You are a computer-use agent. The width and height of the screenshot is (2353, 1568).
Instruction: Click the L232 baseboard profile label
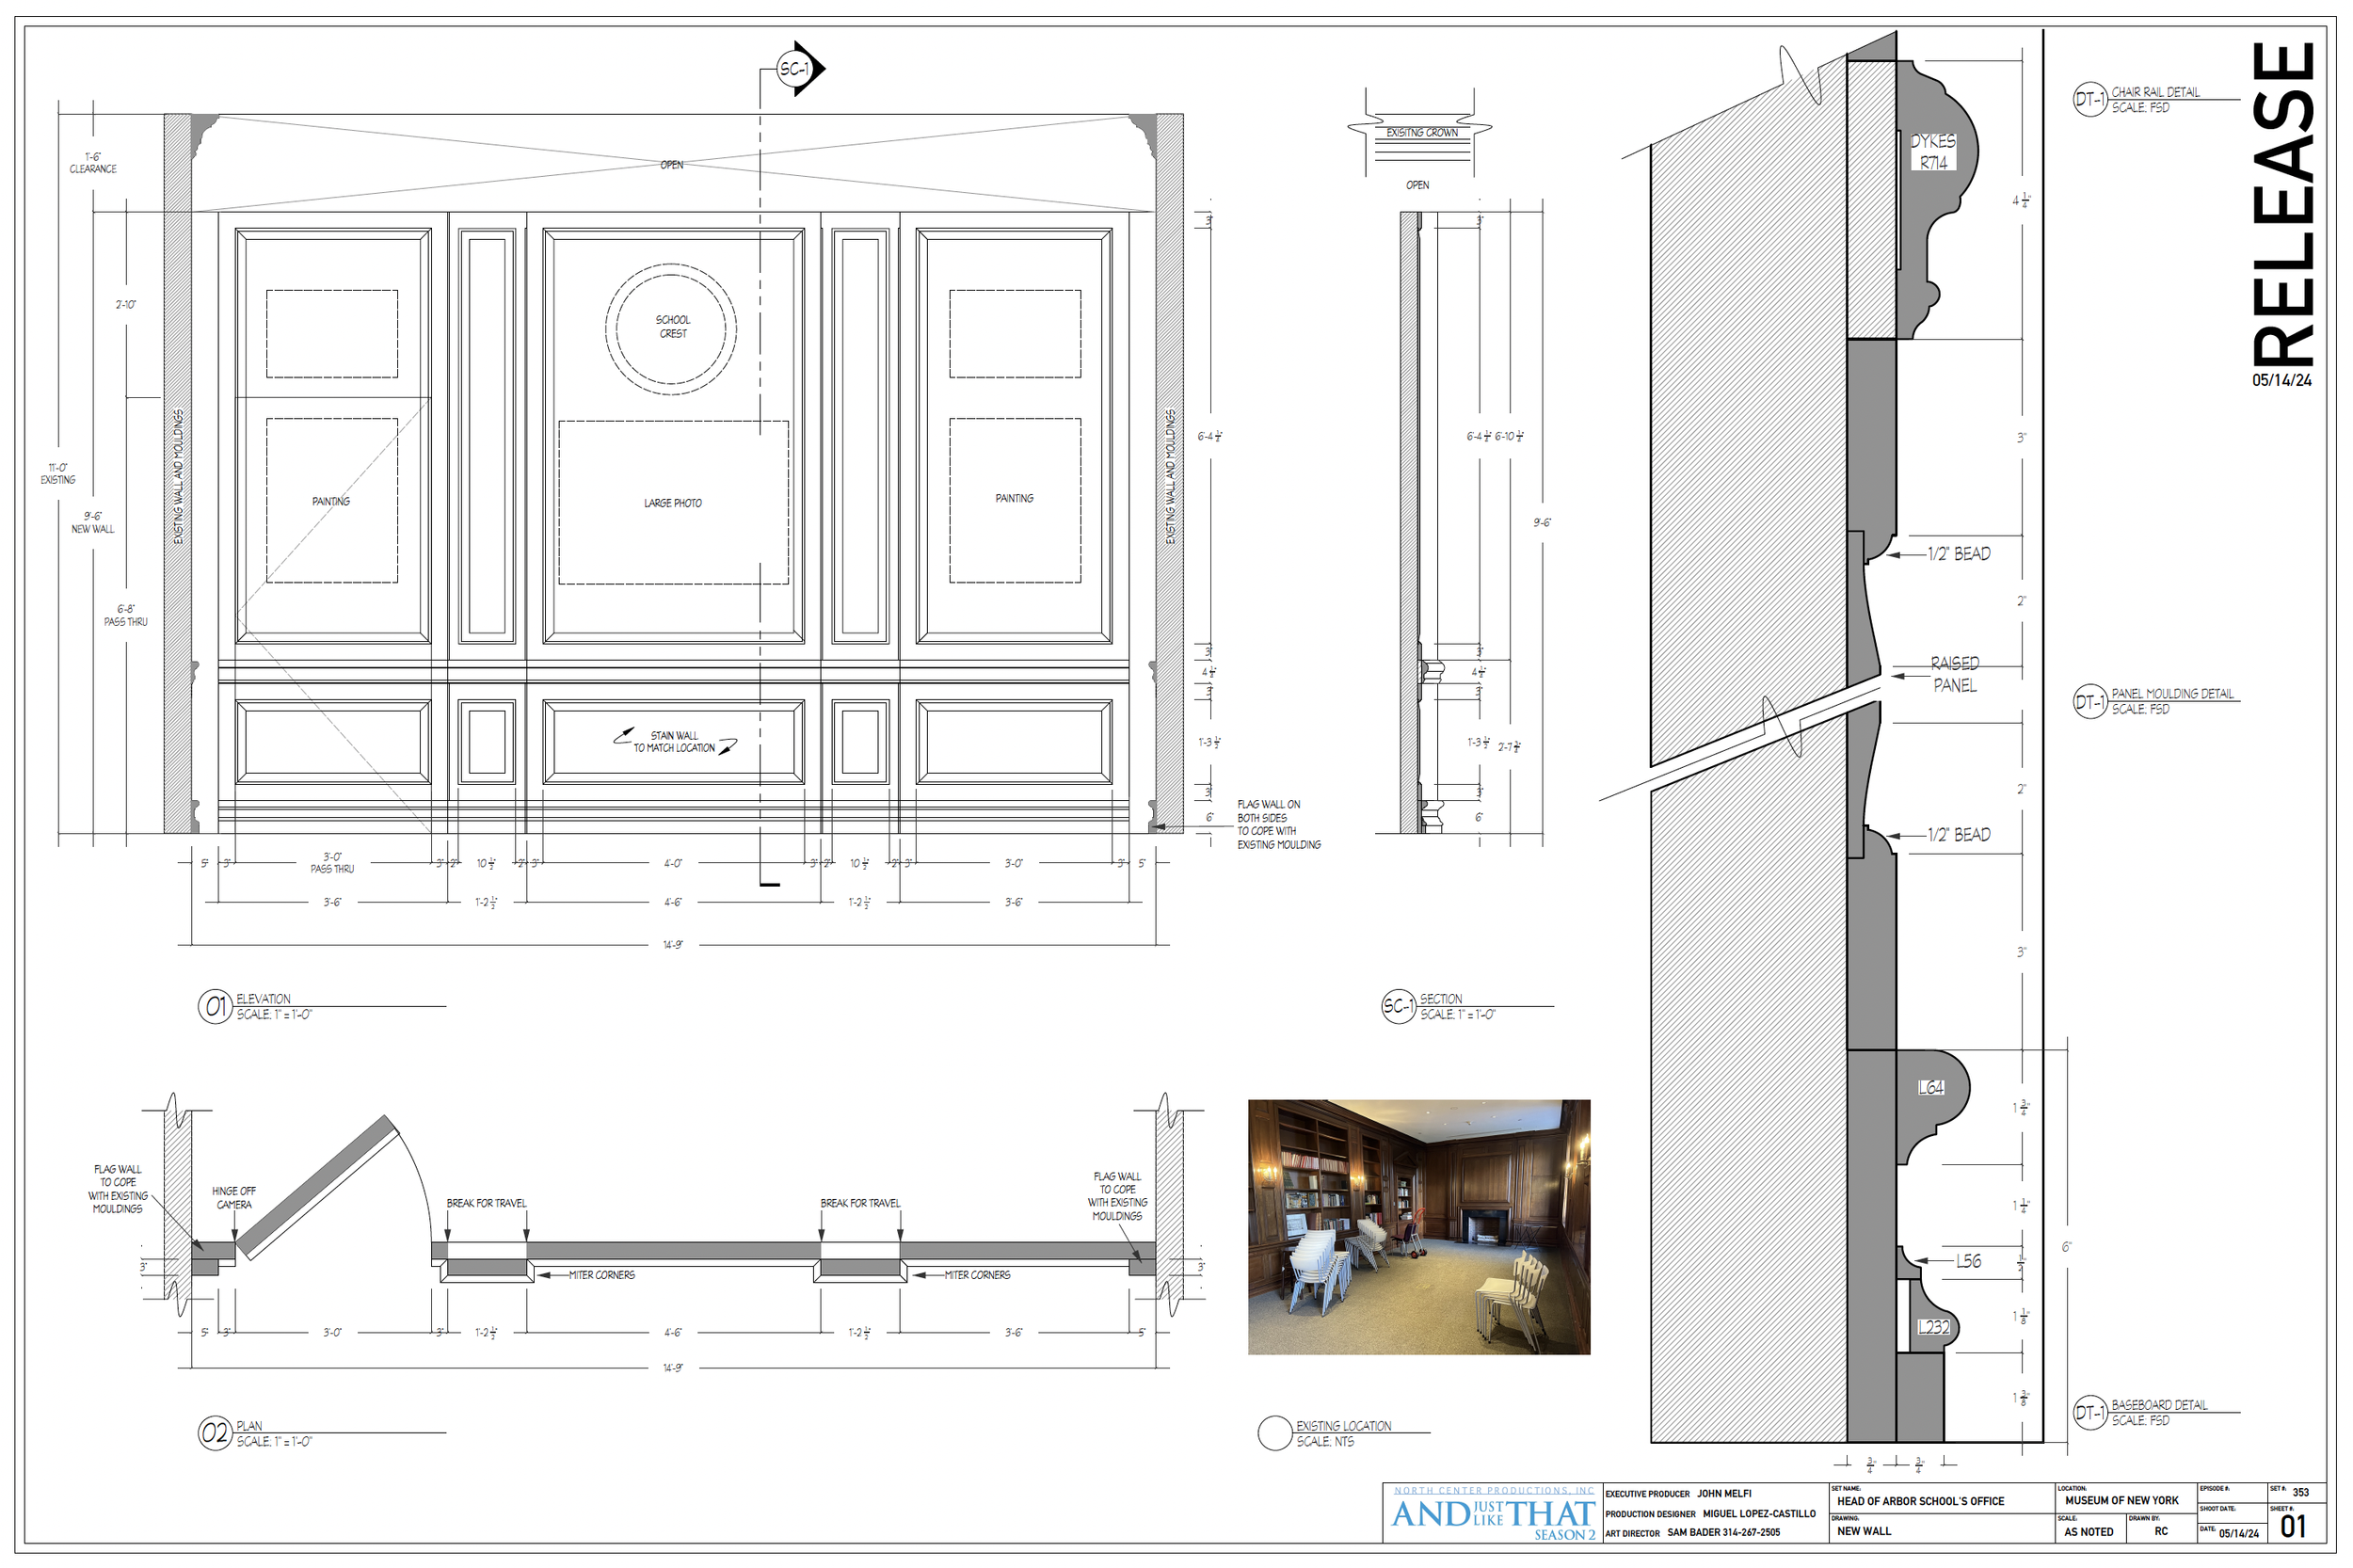point(1932,1327)
